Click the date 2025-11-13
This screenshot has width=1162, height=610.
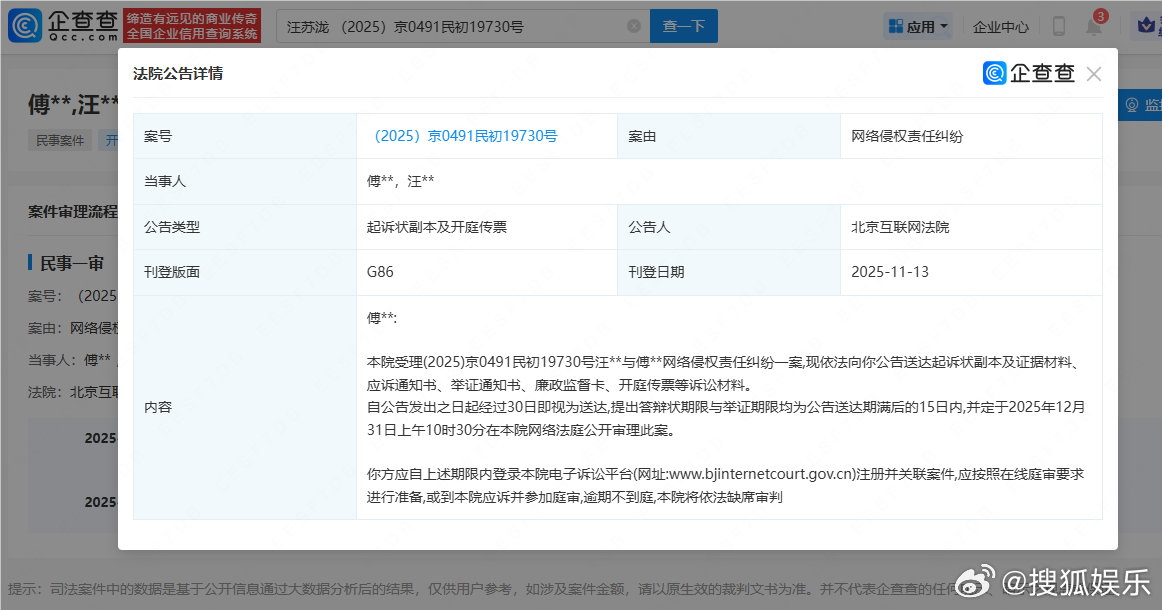click(889, 272)
